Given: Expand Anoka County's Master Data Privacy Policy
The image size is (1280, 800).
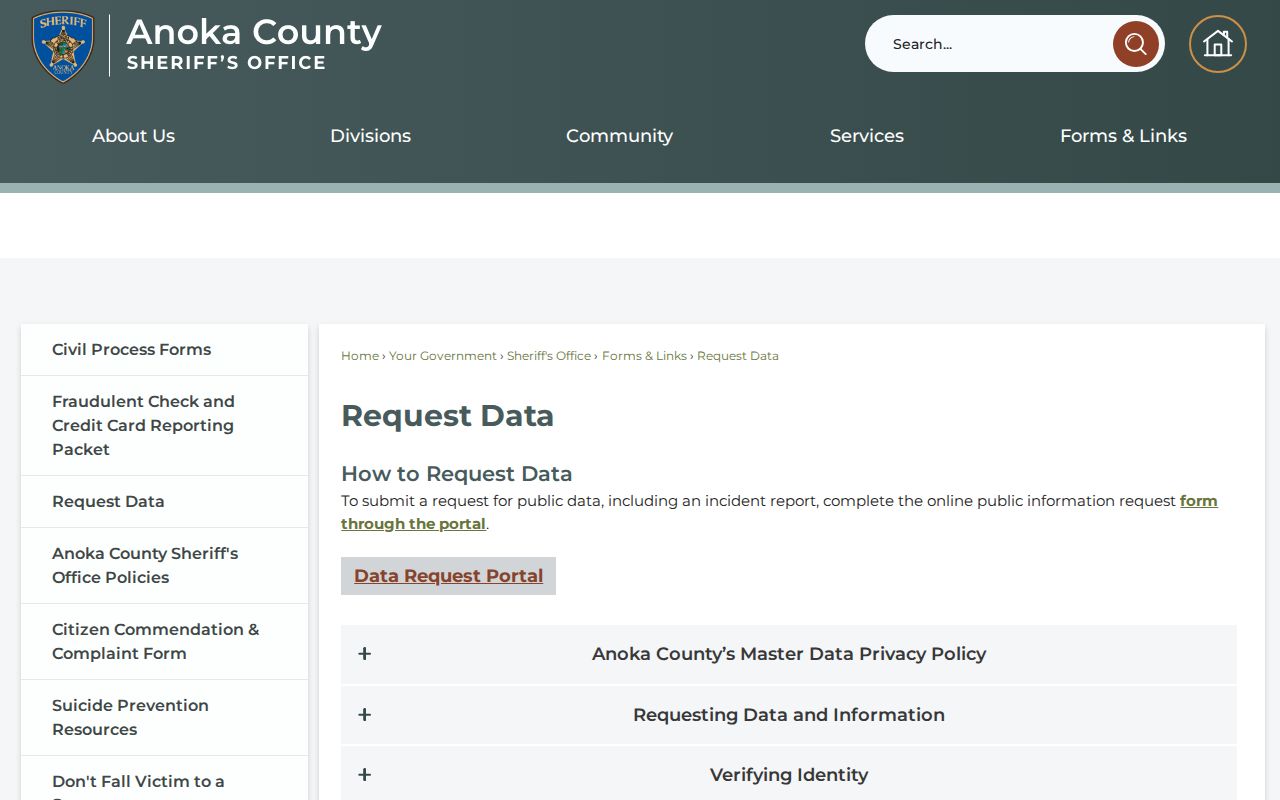Looking at the screenshot, I should coord(788,654).
